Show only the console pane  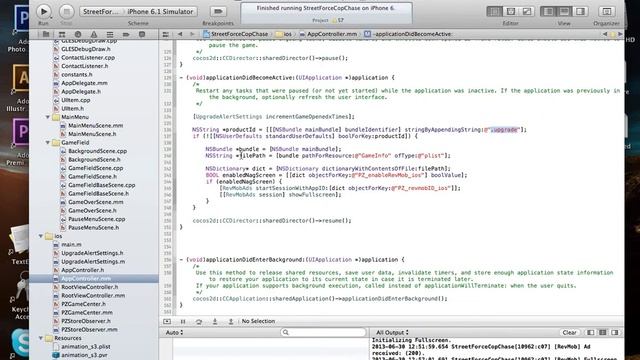tap(615, 333)
